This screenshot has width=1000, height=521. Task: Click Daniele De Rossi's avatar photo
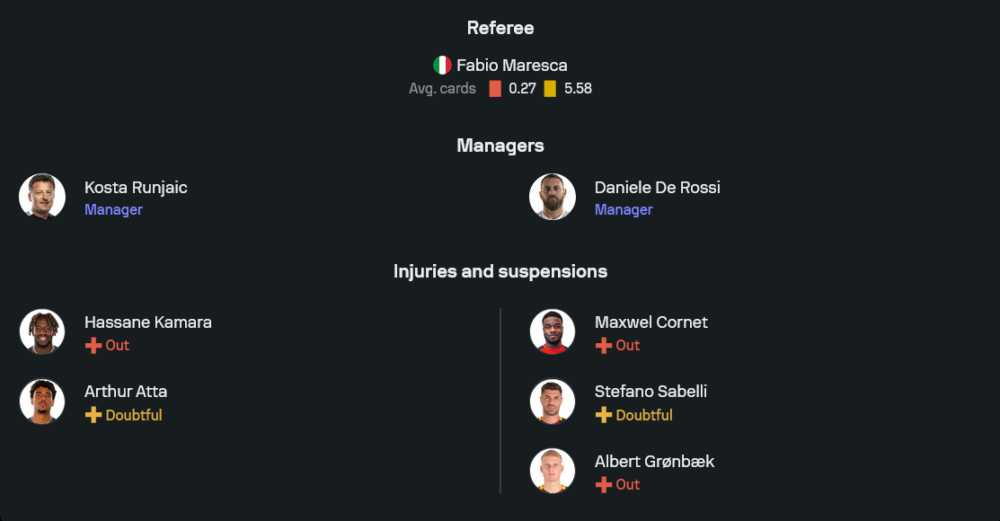[x=552, y=196]
